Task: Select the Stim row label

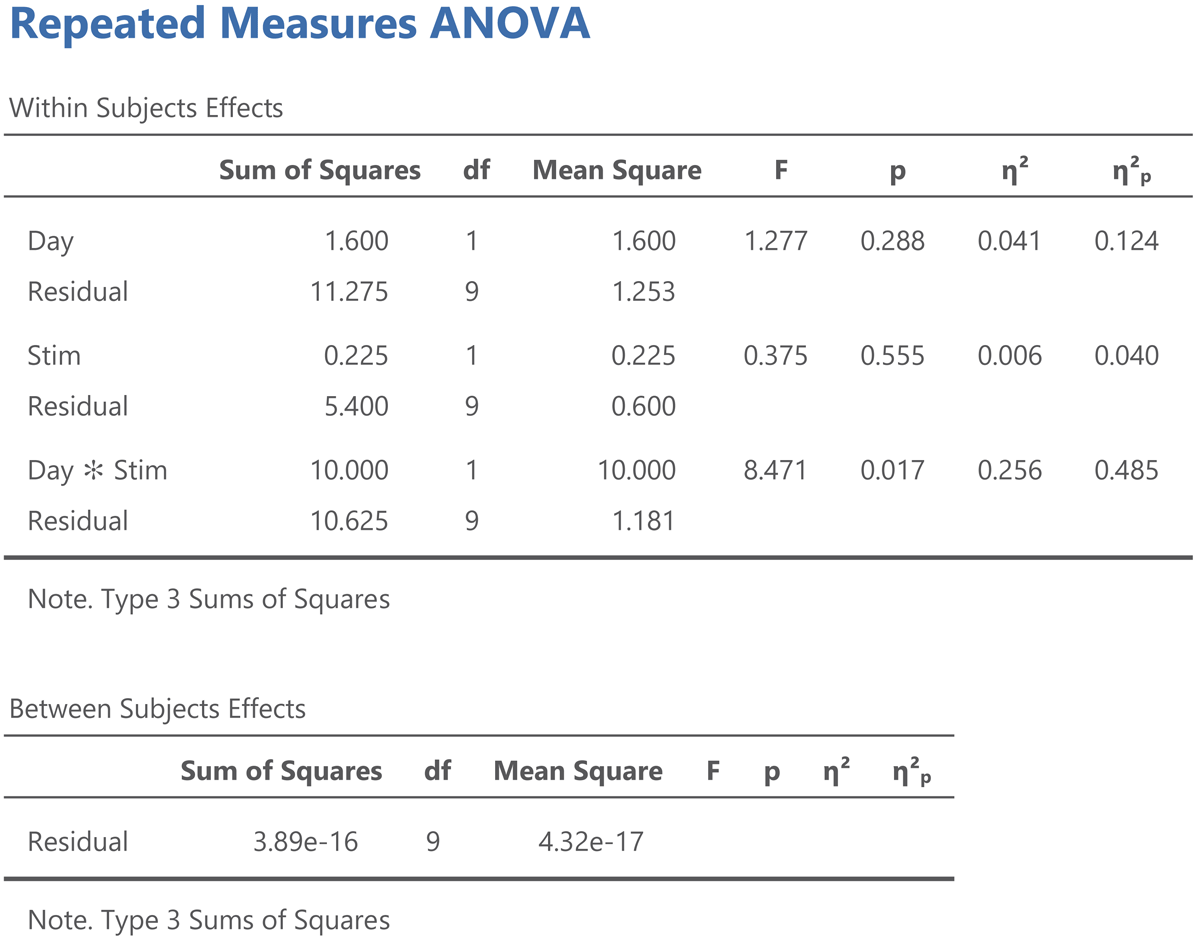Action: pyautogui.click(x=54, y=355)
